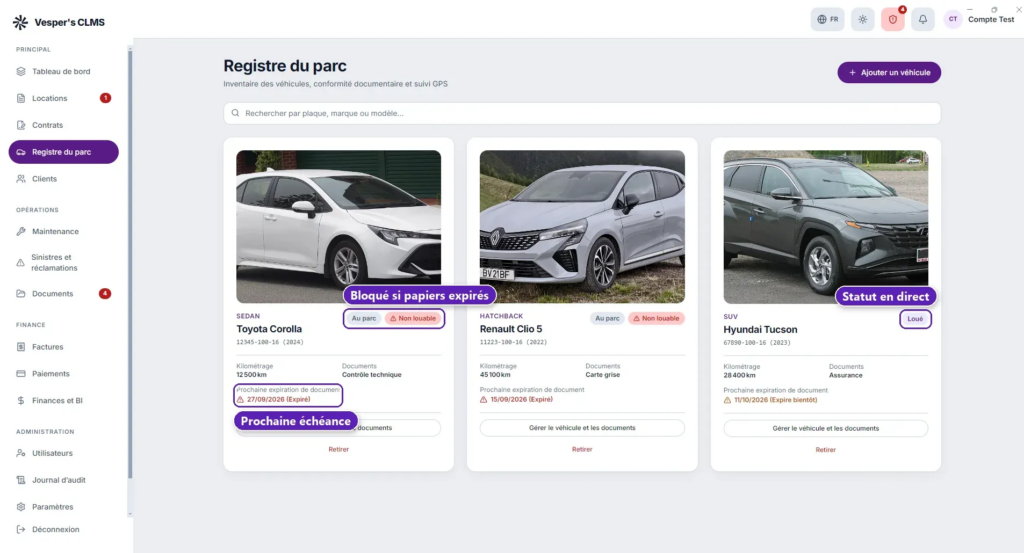Click Non louable badge on Toyota Corolla
This screenshot has height=553, width=1024.
point(413,319)
